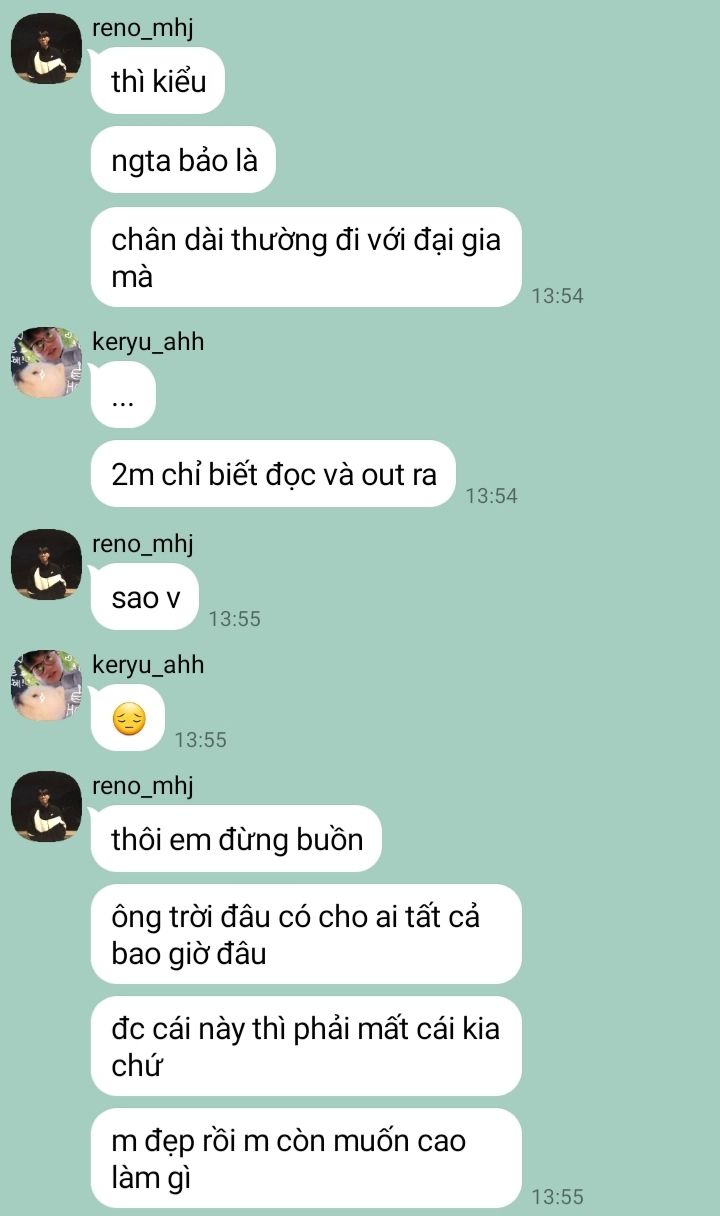Tap "ông trời đâu có cho ai tất cả" message
Screen dimensions: 720x1216
[306, 934]
